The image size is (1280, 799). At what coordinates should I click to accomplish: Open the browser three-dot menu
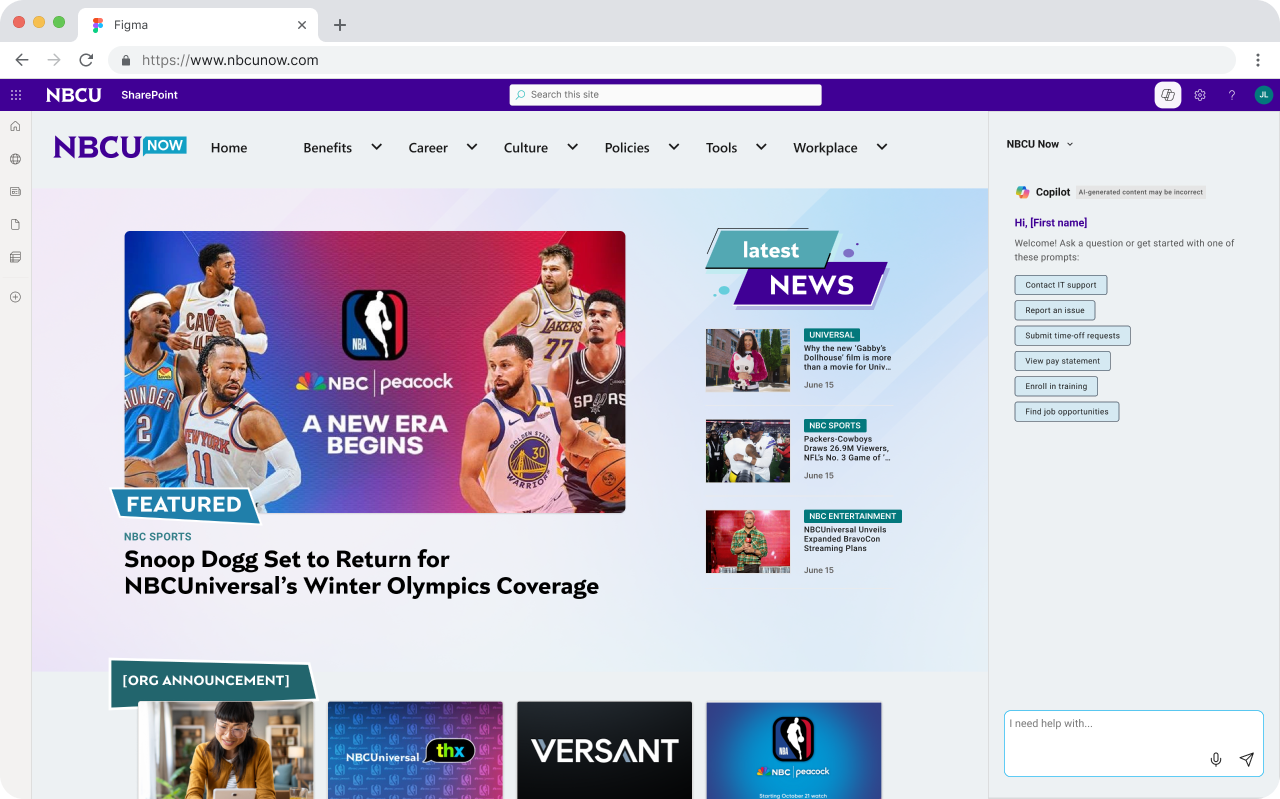coord(1259,60)
